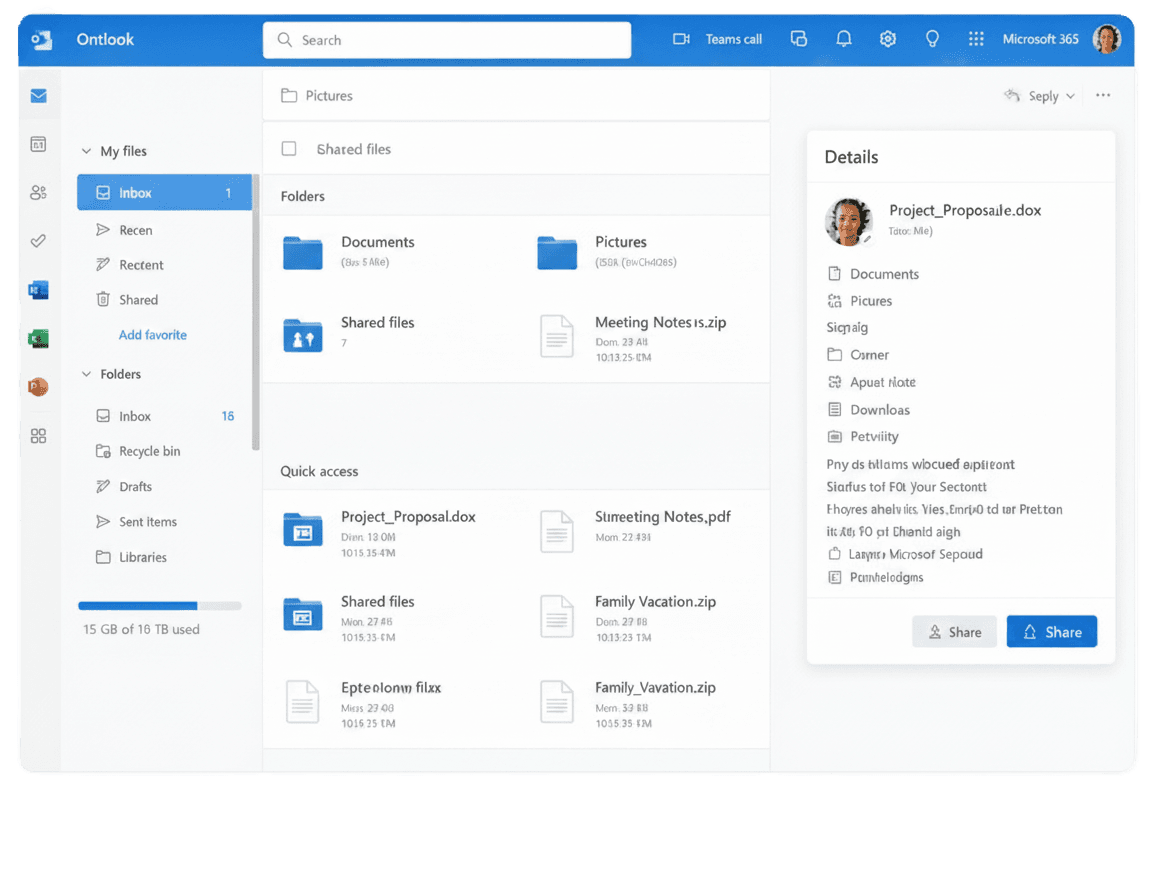This screenshot has height=896, width=1152.
Task: Click the Project_Proposale.dox owner avatar in Details
Action: point(849,221)
